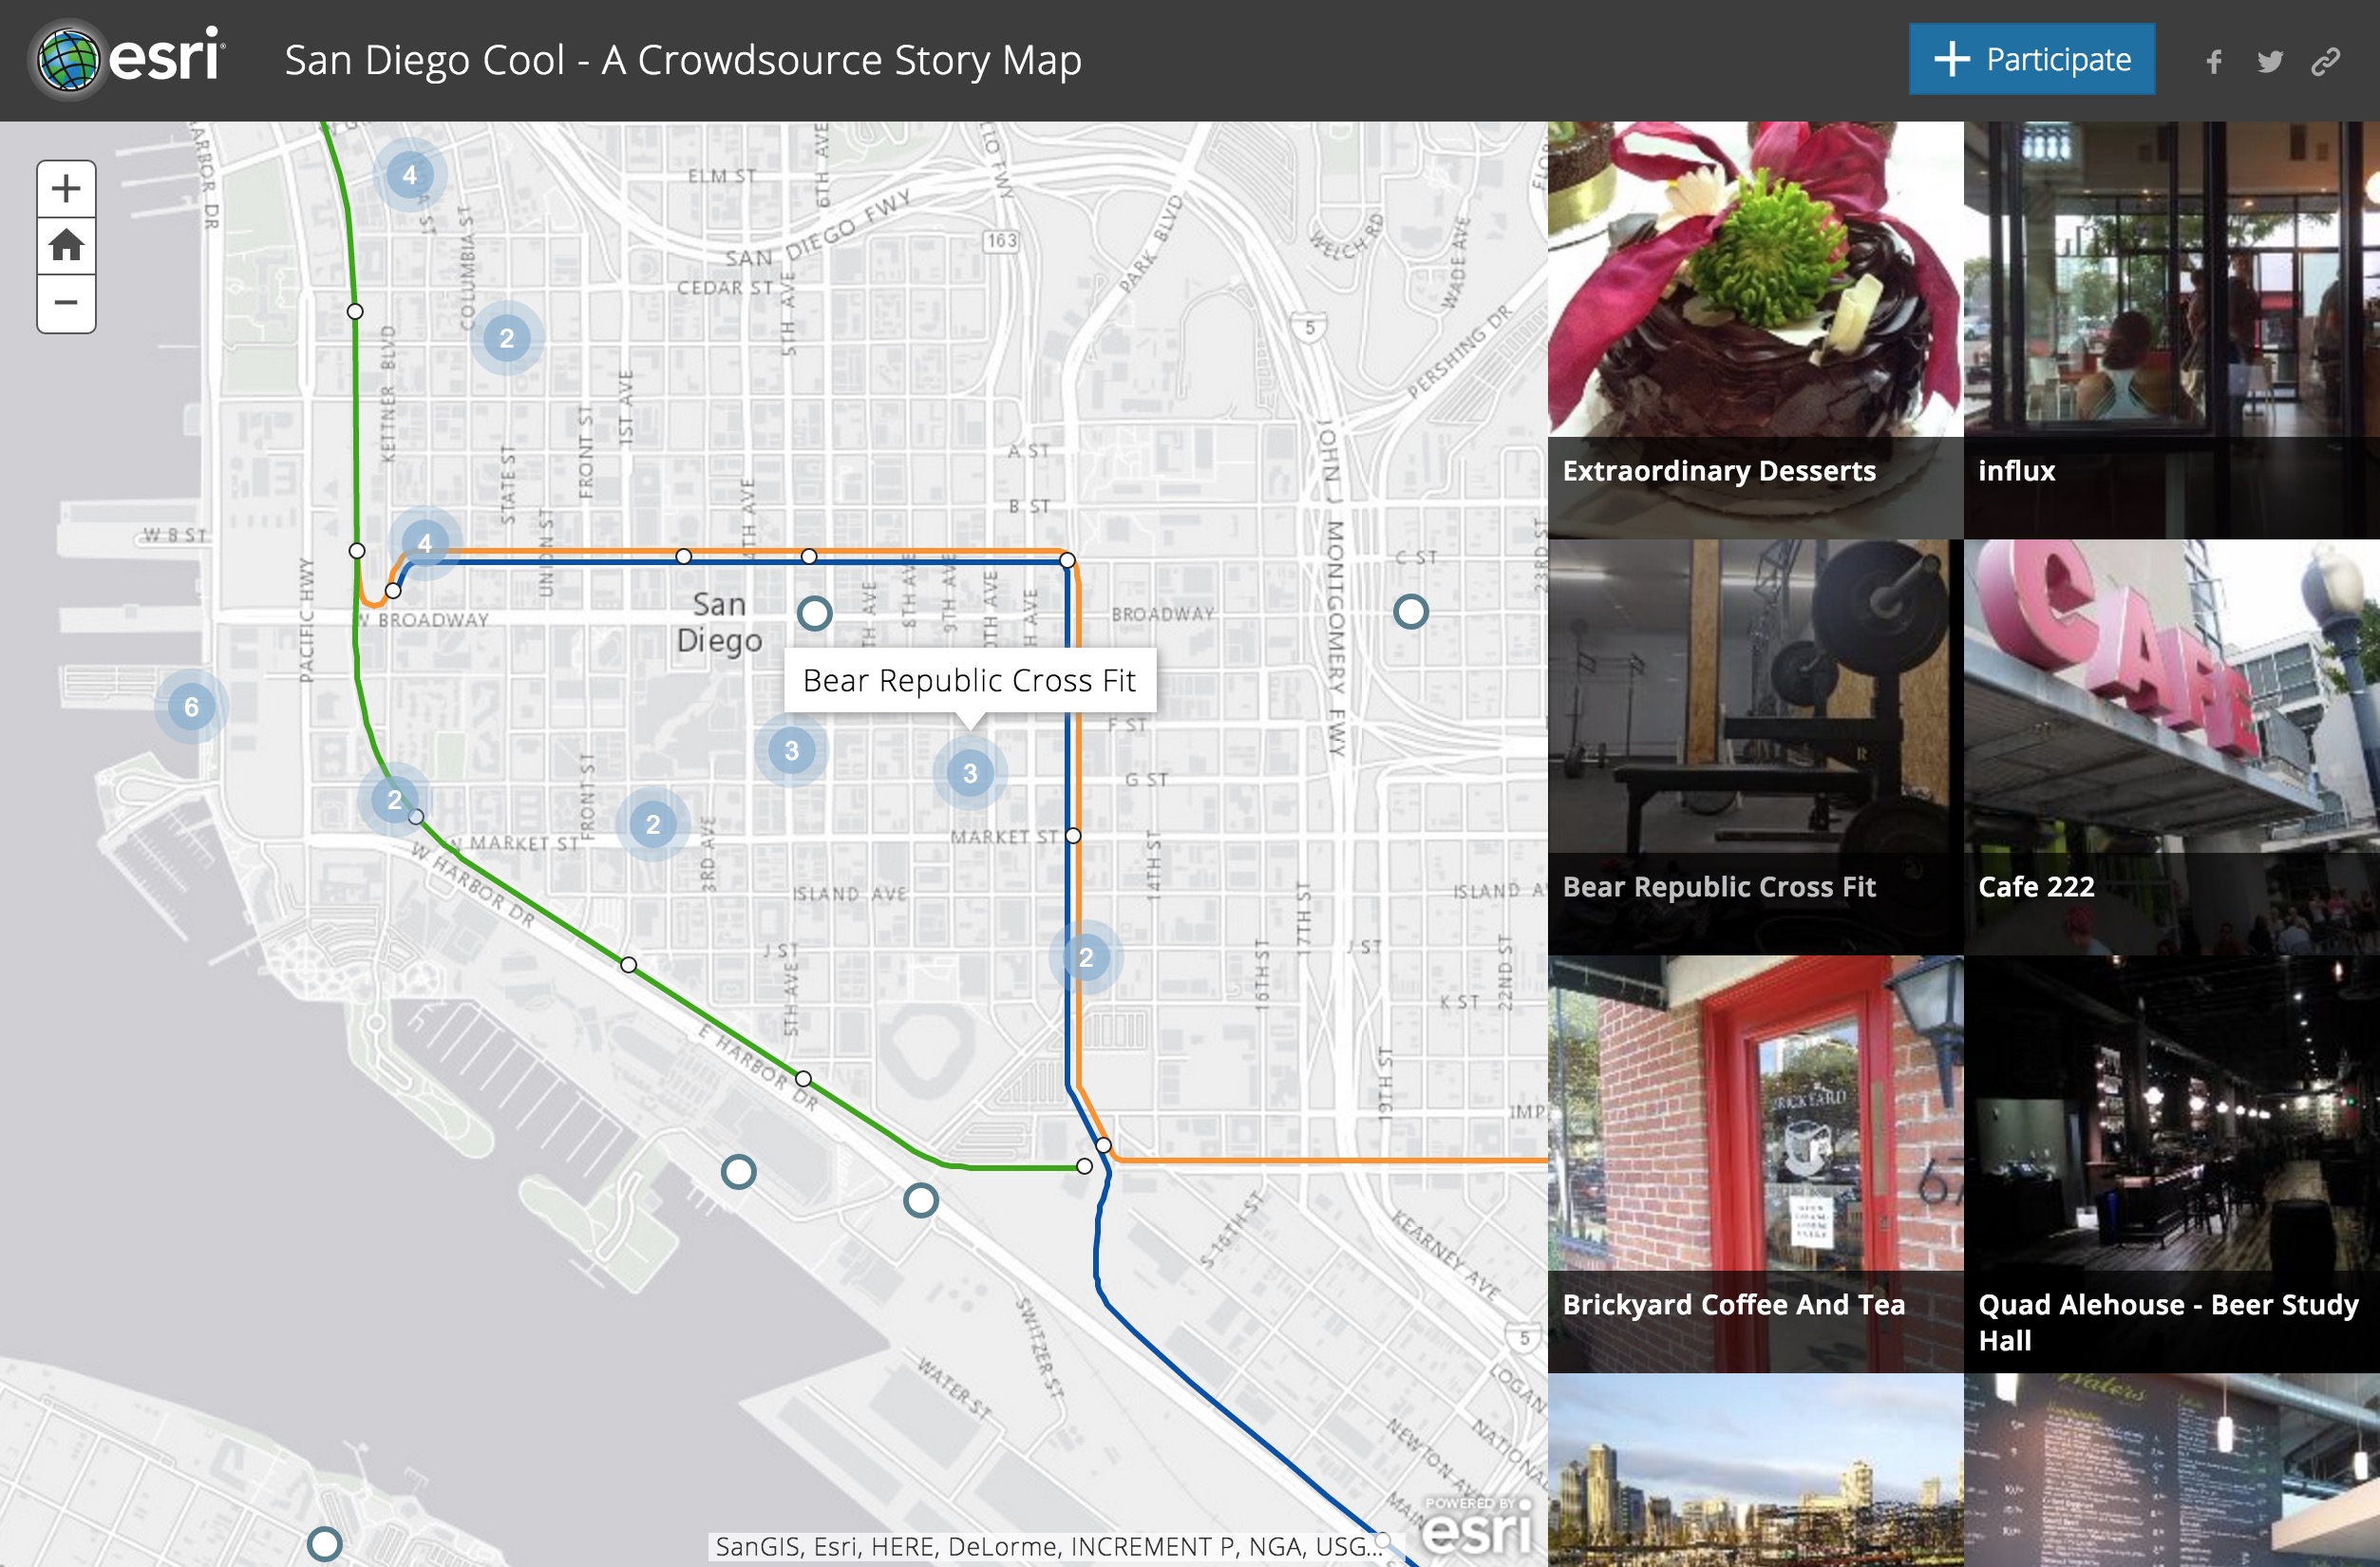Viewport: 2380px width, 1567px height.
Task: Select Bear Republic Cross Fit tile
Action: (1755, 747)
